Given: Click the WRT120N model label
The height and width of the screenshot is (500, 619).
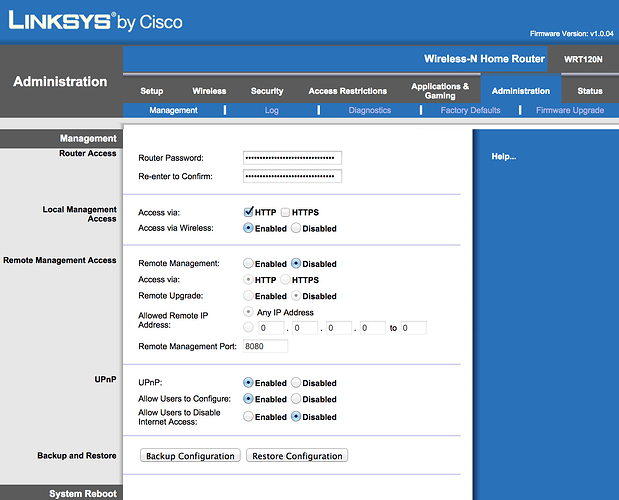Looking at the screenshot, I should pyautogui.click(x=583, y=60).
